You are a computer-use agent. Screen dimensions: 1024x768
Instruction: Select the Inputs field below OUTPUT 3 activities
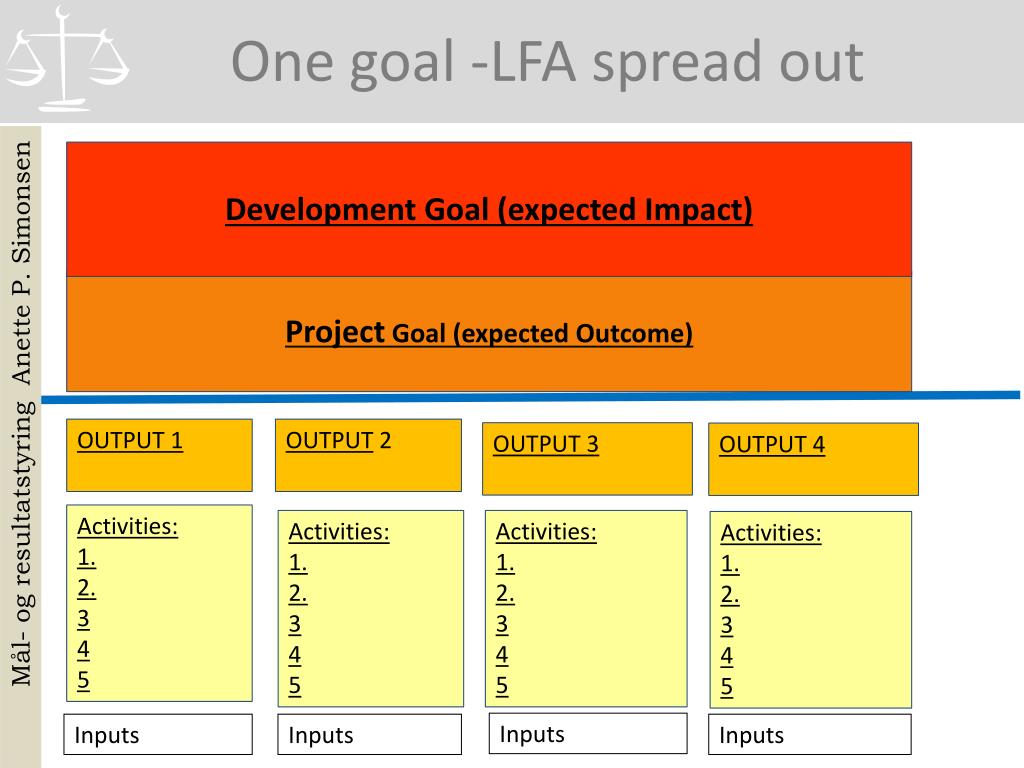pos(588,733)
